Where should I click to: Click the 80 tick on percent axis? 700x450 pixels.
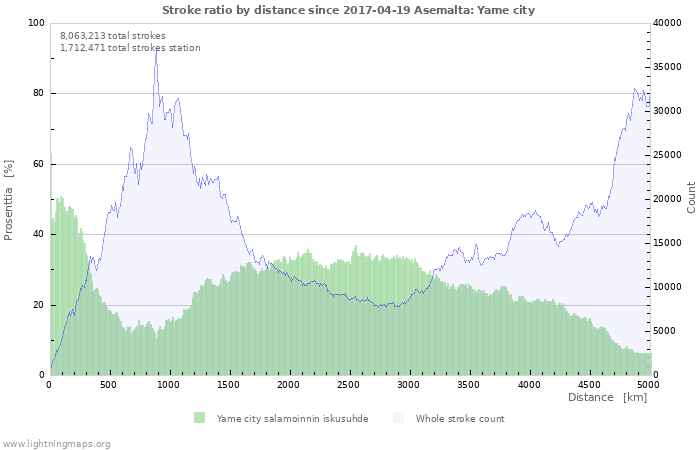37,94
